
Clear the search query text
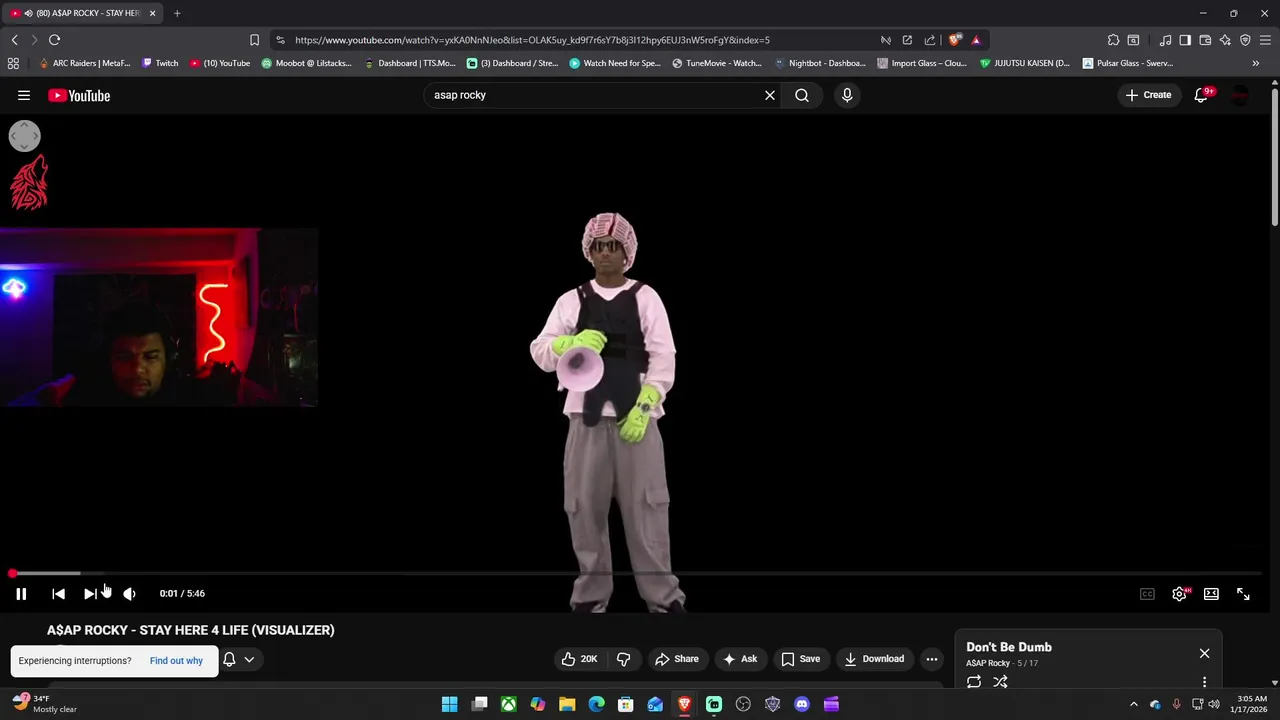(x=770, y=95)
